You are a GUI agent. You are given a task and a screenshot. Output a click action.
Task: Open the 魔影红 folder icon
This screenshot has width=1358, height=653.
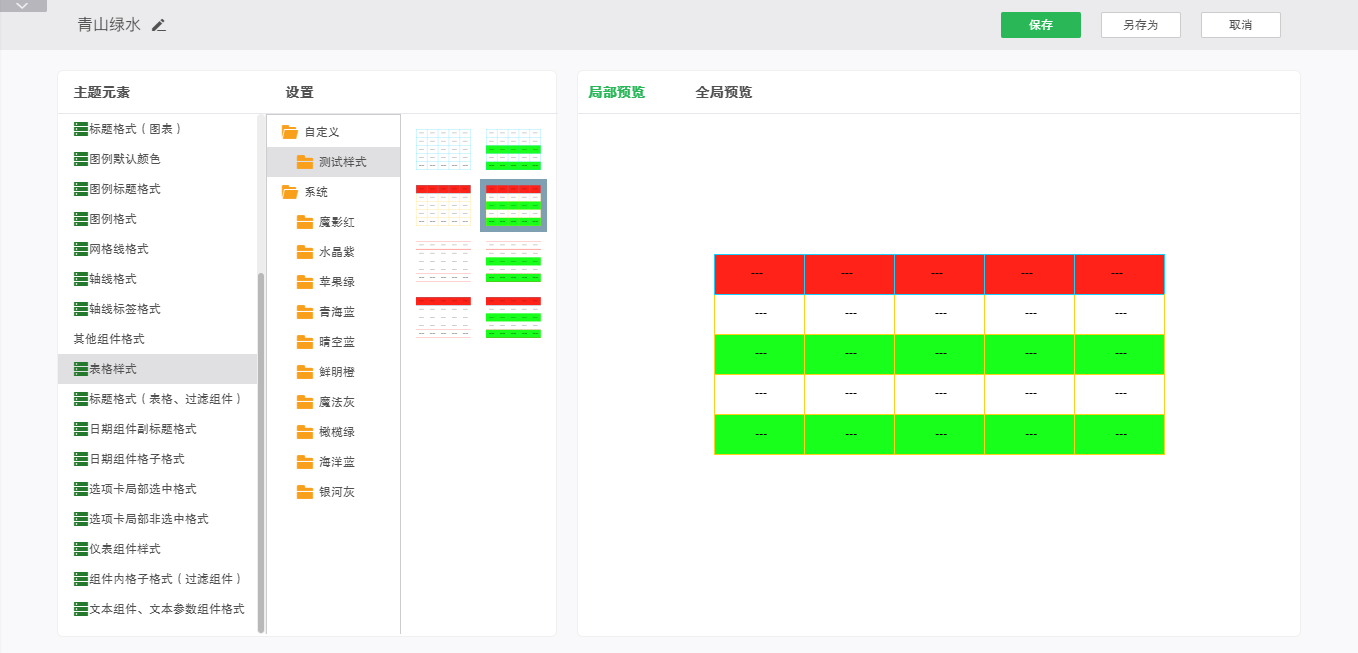pyautogui.click(x=305, y=222)
